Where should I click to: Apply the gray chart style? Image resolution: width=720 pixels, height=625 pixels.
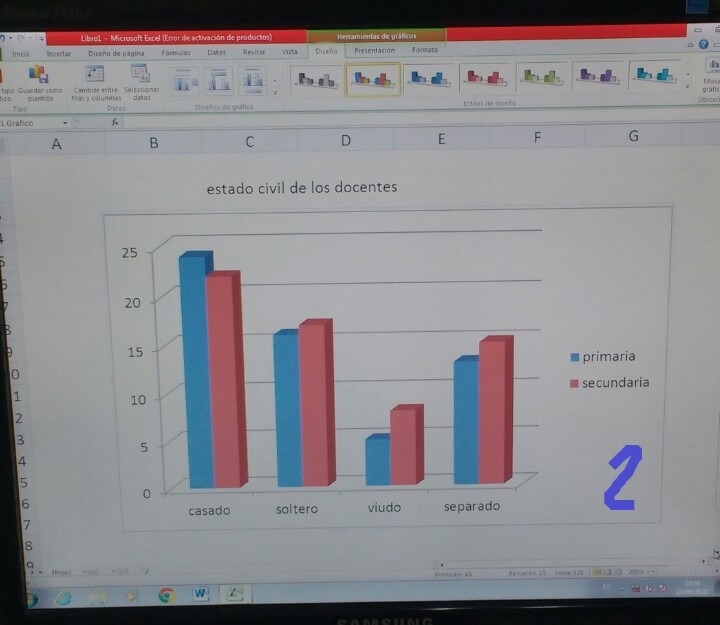click(x=316, y=79)
